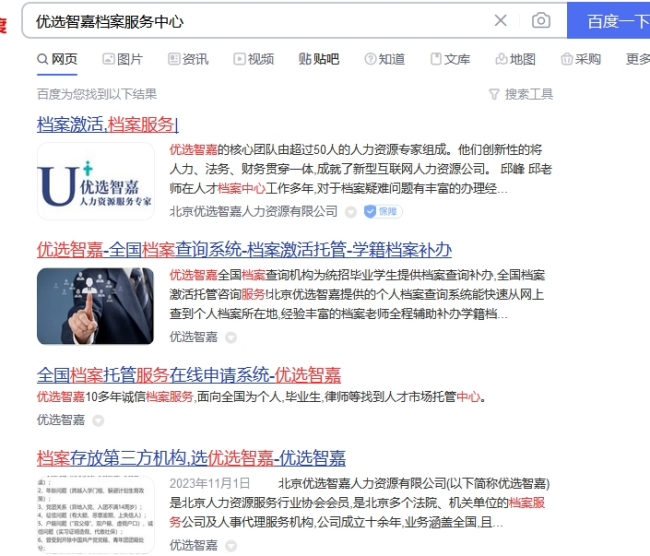Click the 优选智嘉 U logo thumbnail
Viewport: 650px width, 556px height.
pos(96,181)
